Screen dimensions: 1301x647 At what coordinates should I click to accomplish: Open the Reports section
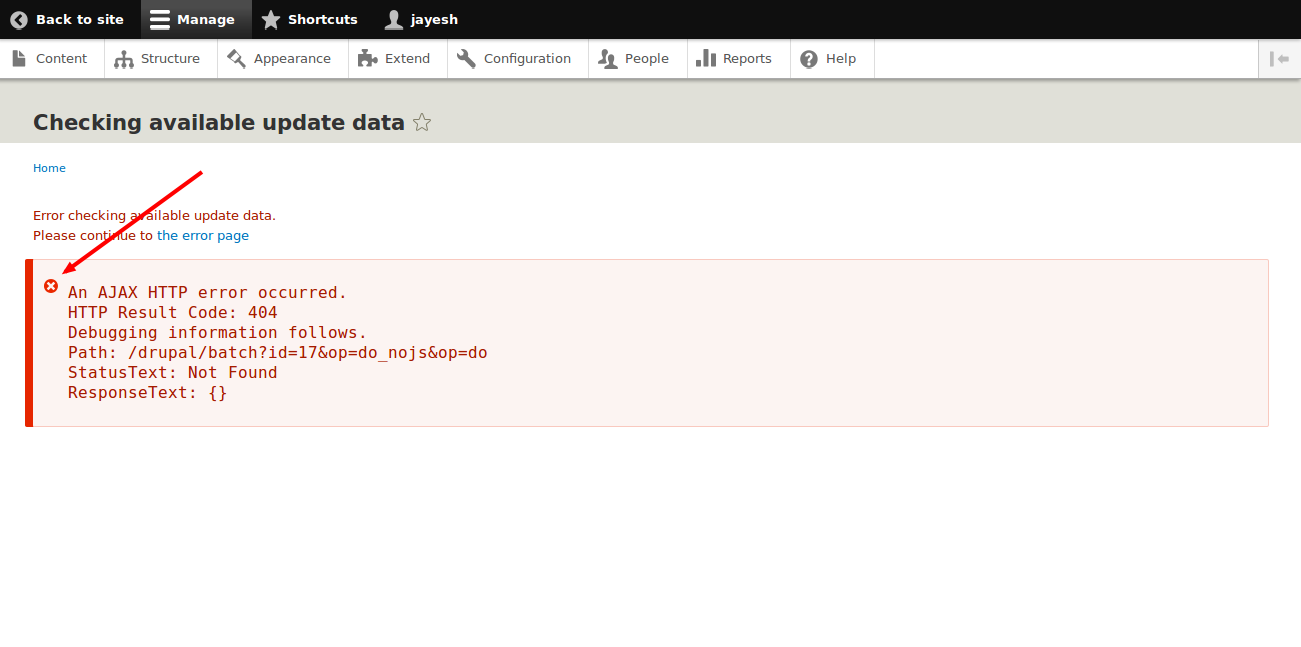click(x=734, y=59)
